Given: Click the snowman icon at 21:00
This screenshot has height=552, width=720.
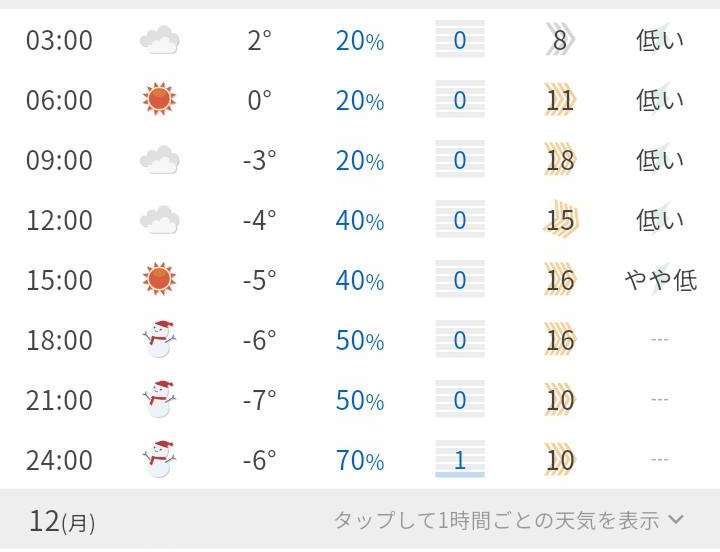Looking at the screenshot, I should coord(160,400).
